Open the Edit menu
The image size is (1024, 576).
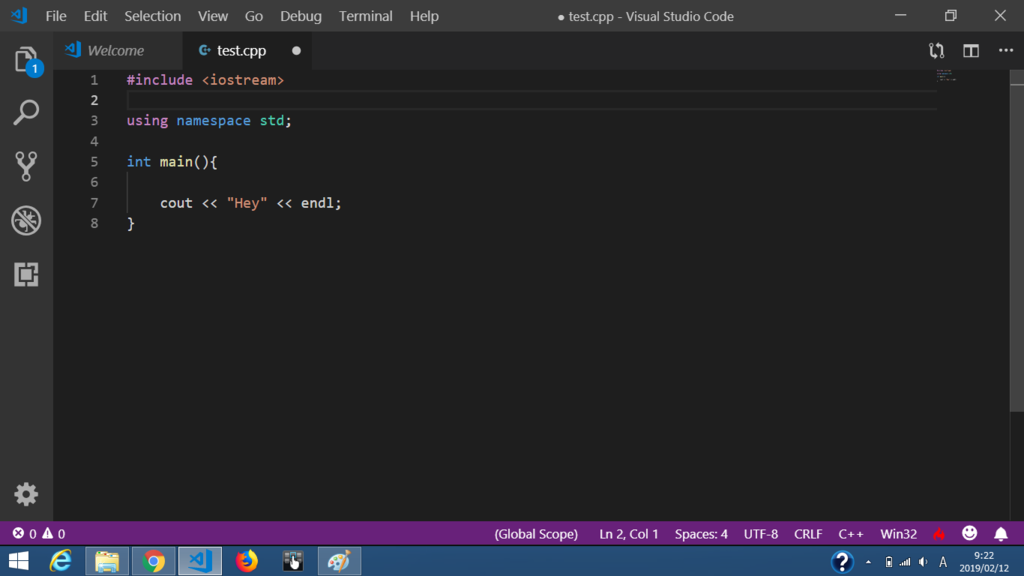coord(95,16)
